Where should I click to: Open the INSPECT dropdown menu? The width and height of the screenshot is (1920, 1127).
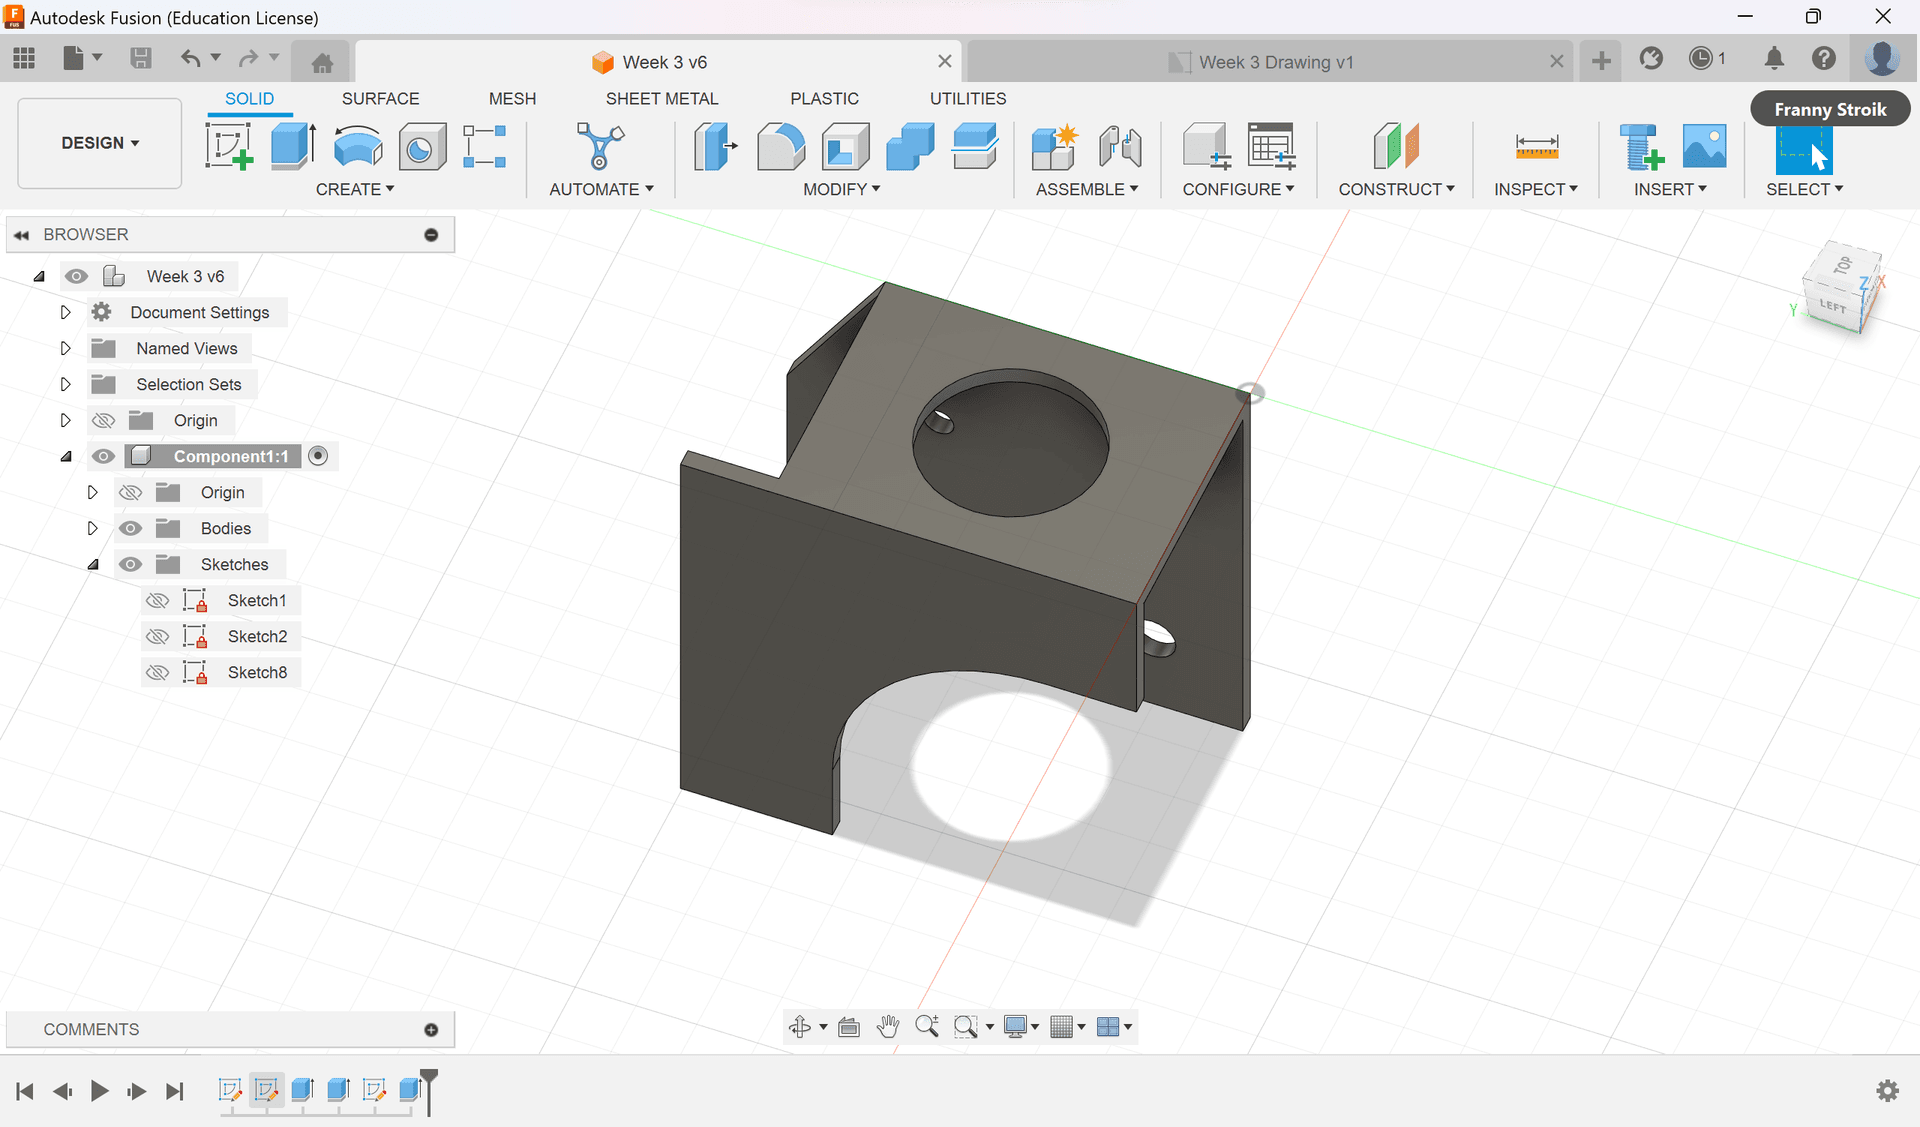1536,189
